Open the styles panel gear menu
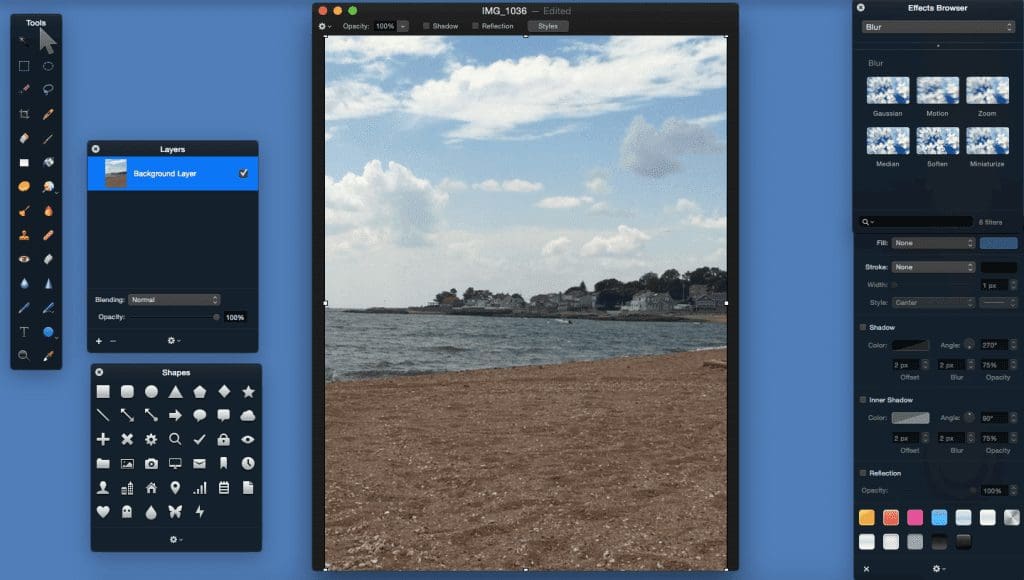Screen dimensions: 1024x580 click(938, 569)
